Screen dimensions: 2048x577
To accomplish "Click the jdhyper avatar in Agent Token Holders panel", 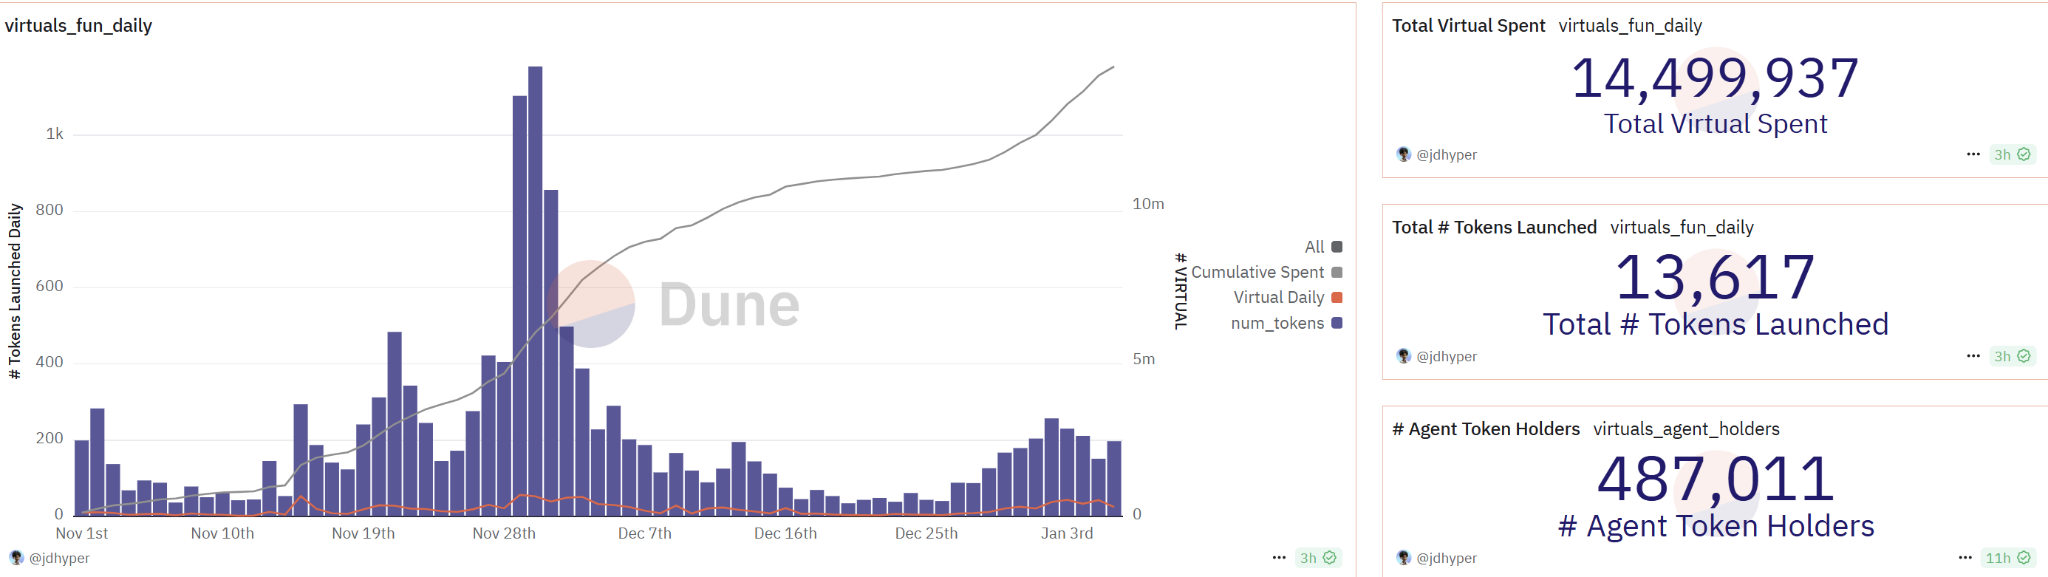I will click(1403, 558).
